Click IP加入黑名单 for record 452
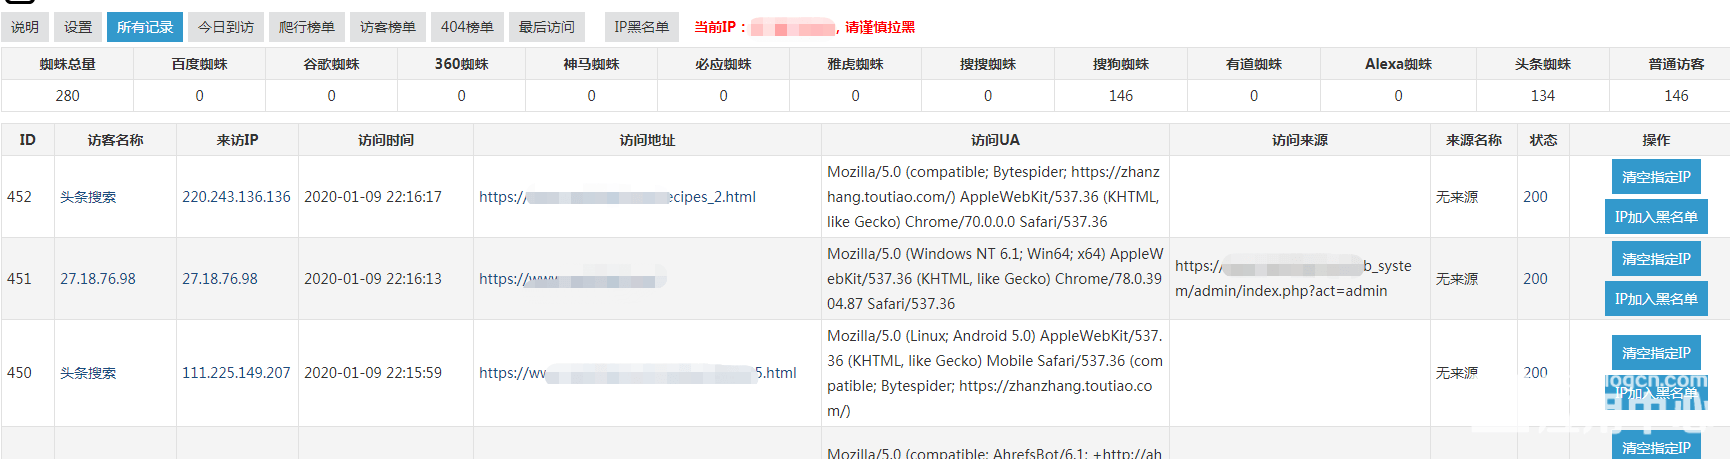 1656,217
